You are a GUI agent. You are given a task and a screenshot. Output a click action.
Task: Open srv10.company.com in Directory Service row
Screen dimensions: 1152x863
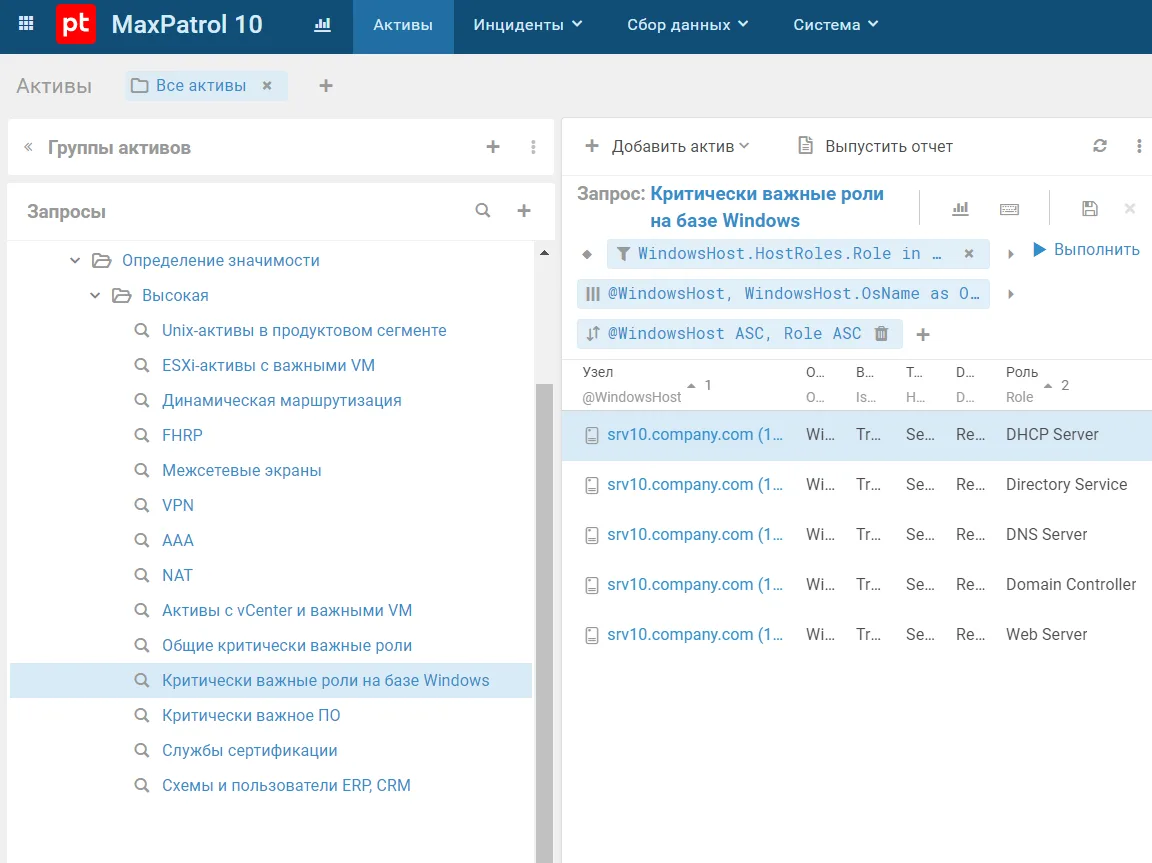click(x=694, y=485)
